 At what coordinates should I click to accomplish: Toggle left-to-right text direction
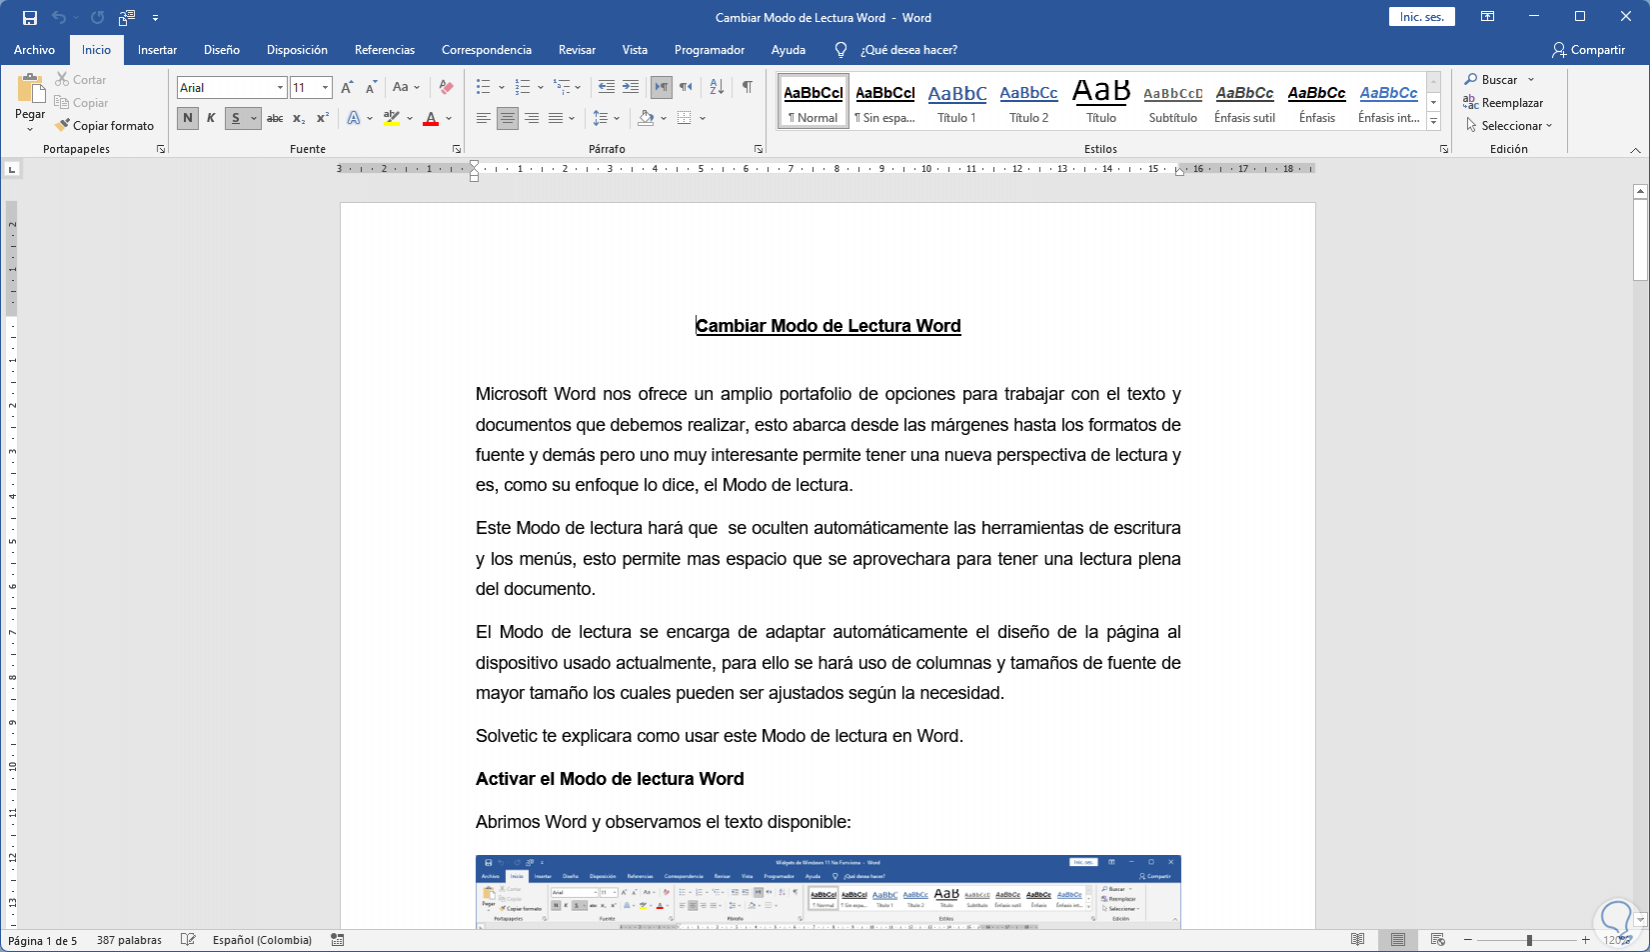coord(661,88)
